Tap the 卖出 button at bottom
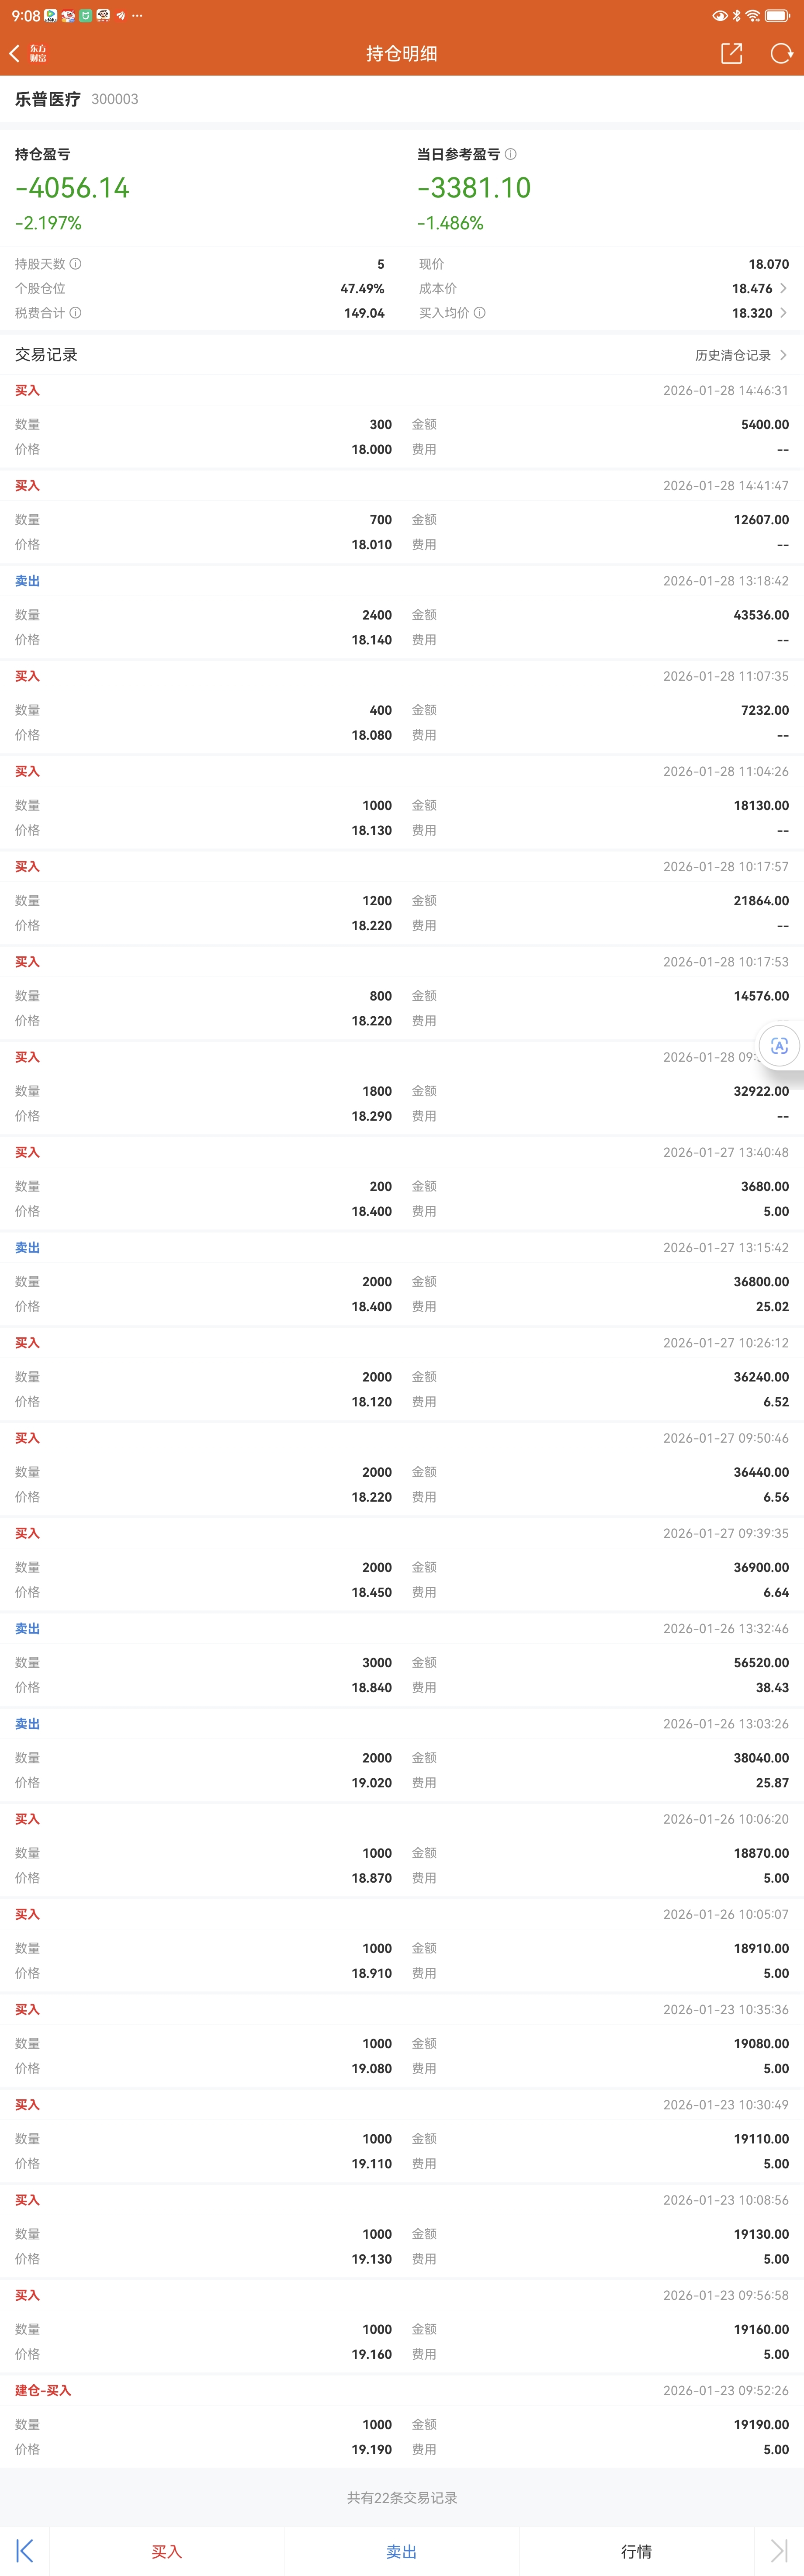804x2576 pixels. coord(401,2551)
